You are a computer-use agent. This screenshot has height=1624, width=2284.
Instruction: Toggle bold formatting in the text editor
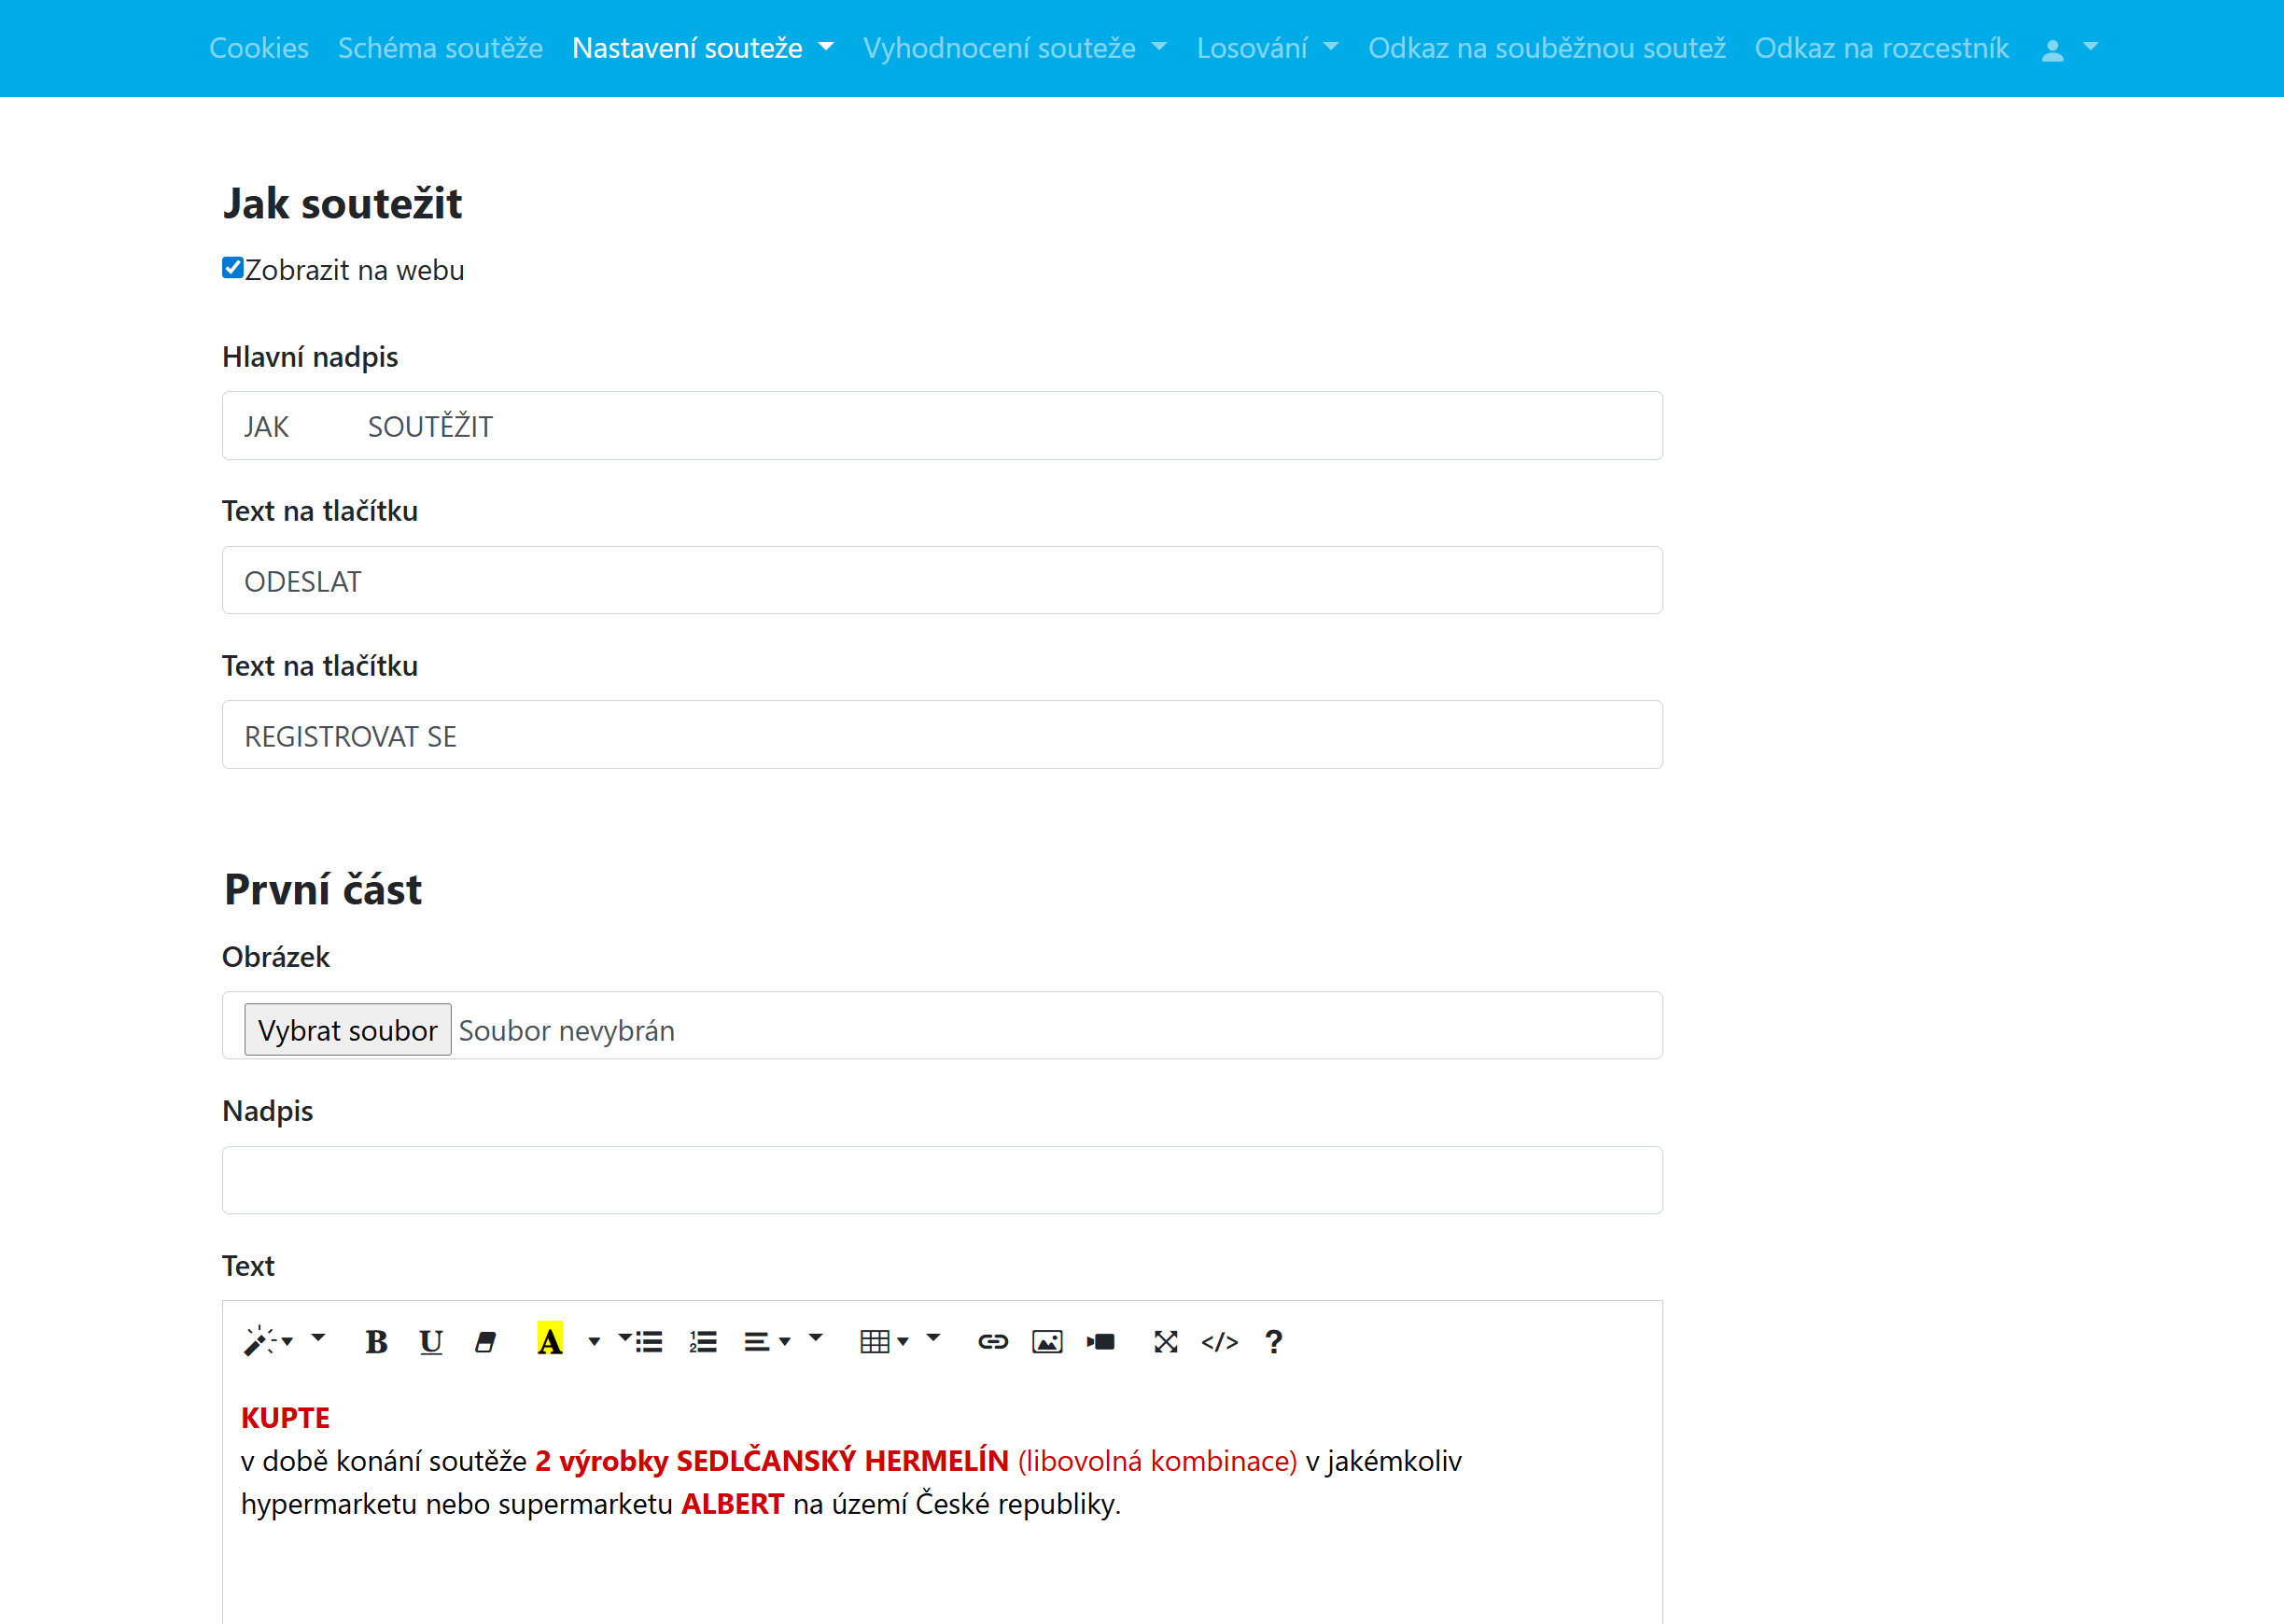point(376,1342)
